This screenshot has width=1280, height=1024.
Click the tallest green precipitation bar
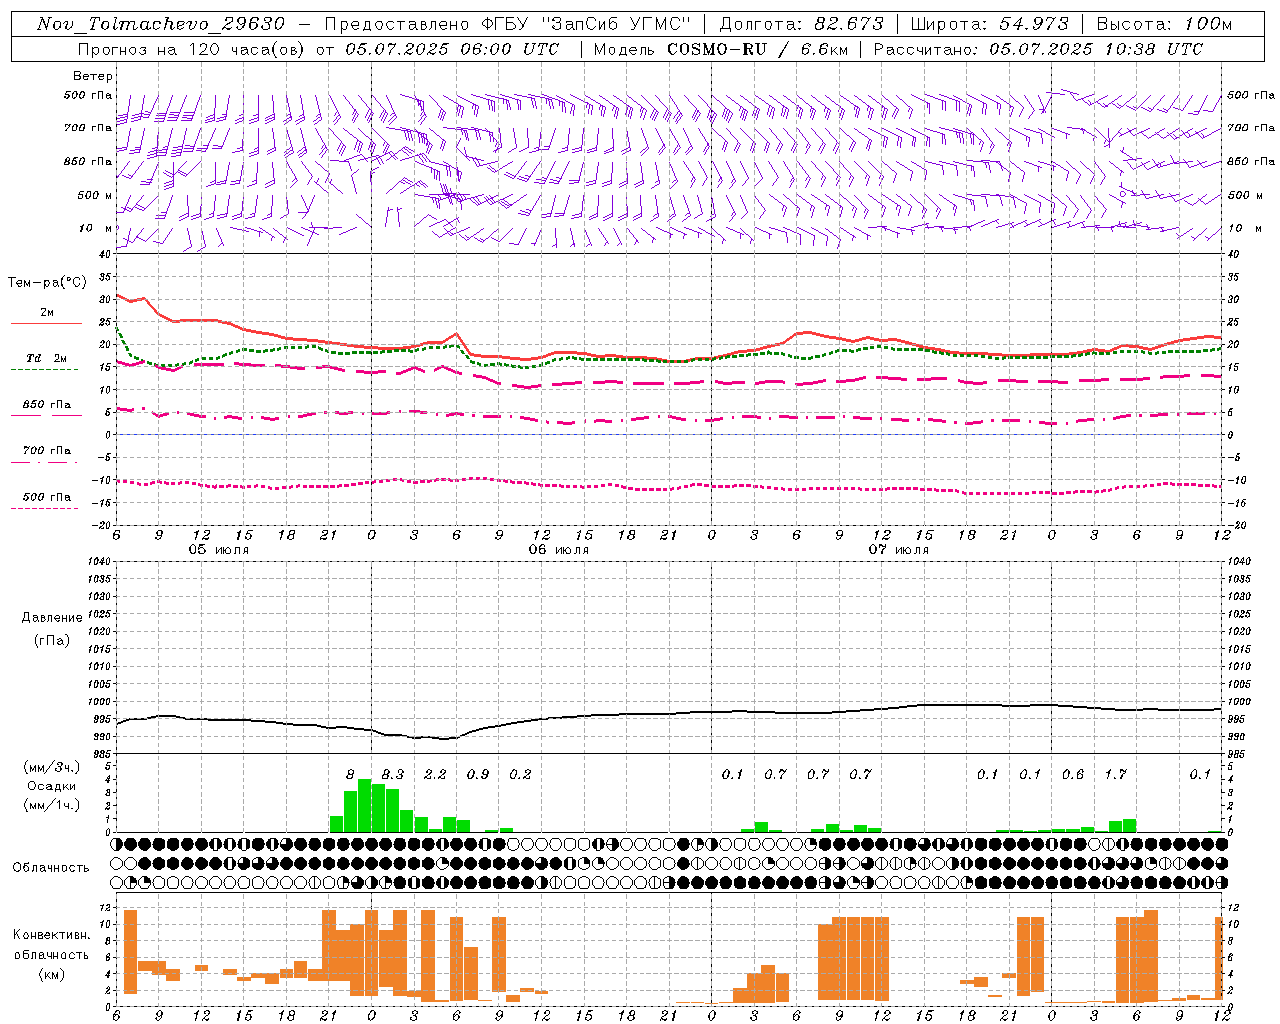click(x=365, y=806)
